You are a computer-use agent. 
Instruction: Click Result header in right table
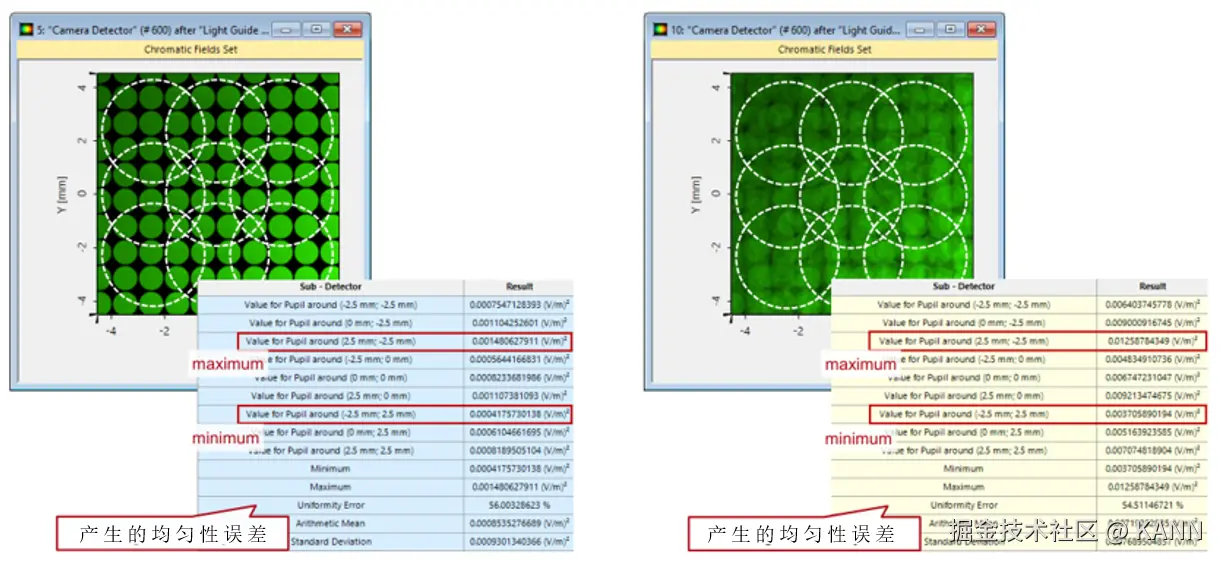[x=1153, y=286]
